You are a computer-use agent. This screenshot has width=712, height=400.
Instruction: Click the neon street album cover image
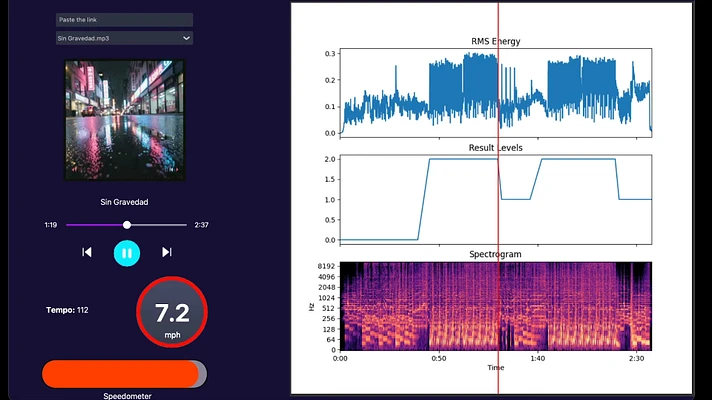click(124, 120)
